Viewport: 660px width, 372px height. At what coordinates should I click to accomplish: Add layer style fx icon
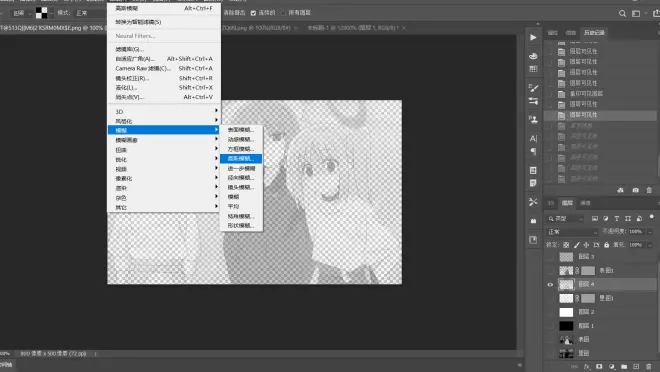(x=587, y=367)
